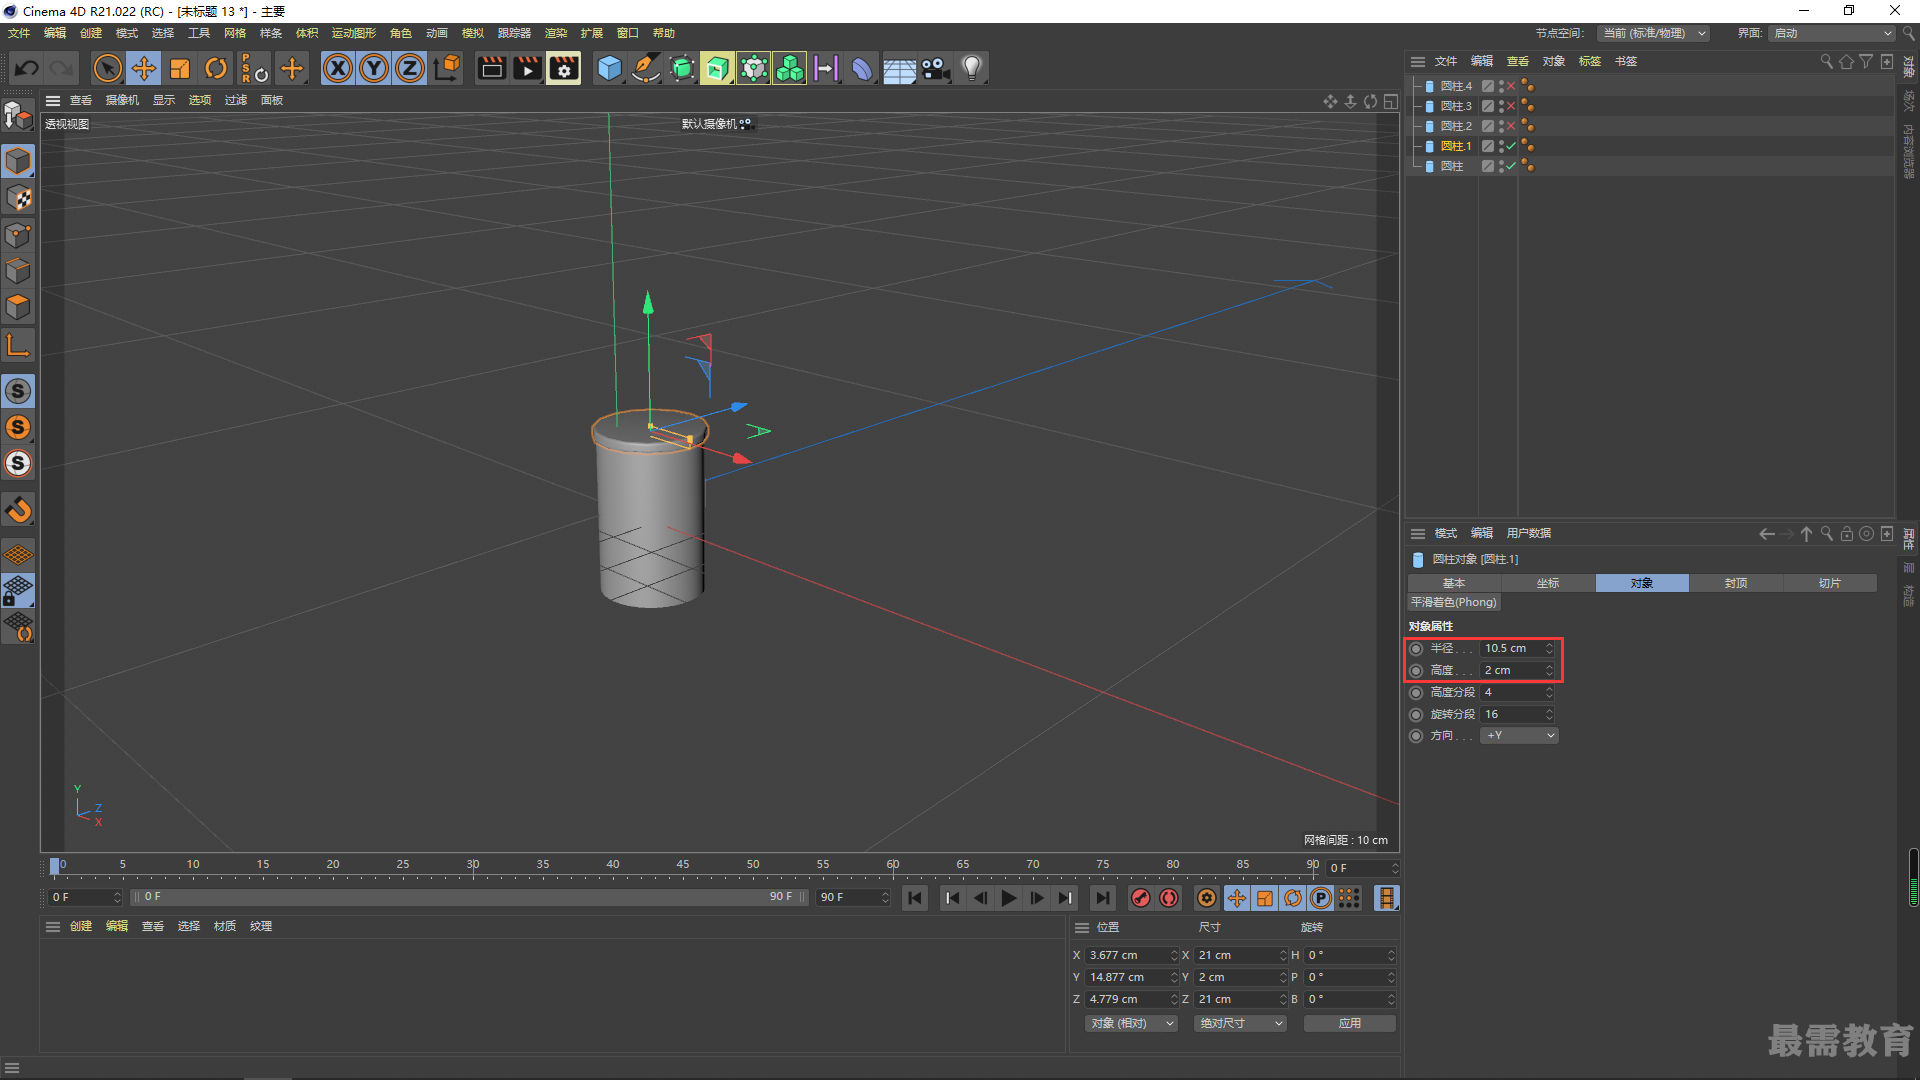The height and width of the screenshot is (1080, 1920).
Task: Click the timeline preview range bar
Action: [470, 897]
